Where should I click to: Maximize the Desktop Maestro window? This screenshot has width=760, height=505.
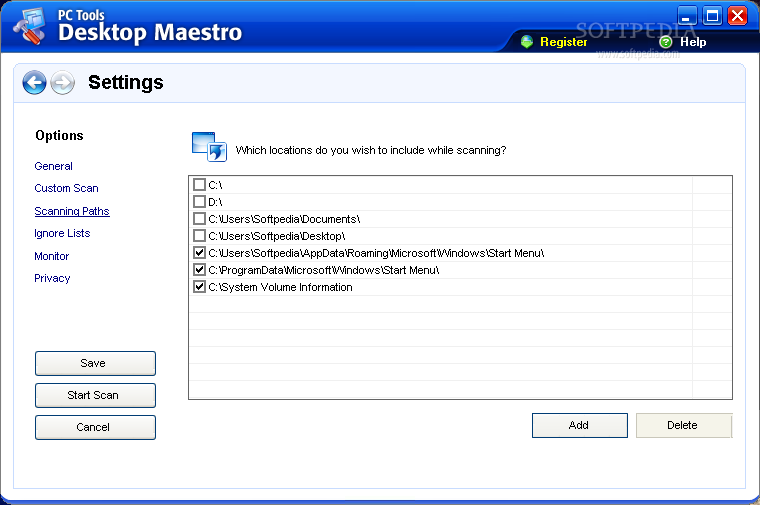tap(712, 16)
